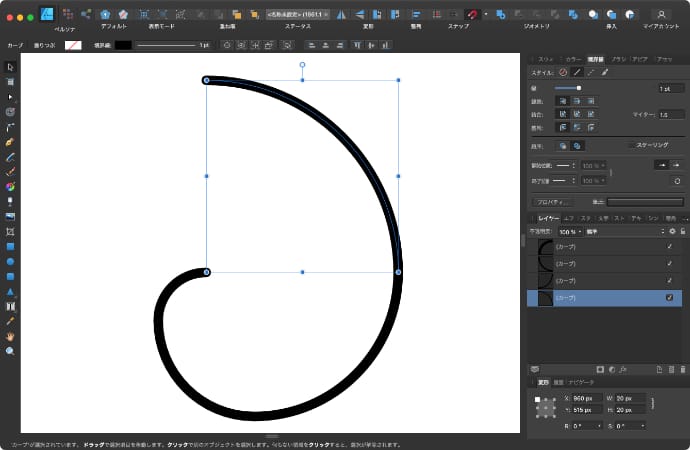Toggle visibility of the top curve layer
Screen dimensions: 690x450
coord(669,245)
